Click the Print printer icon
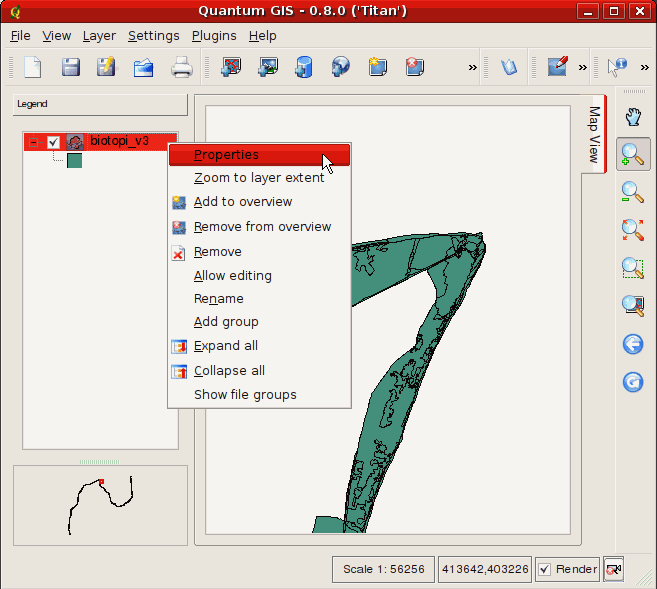Image resolution: width=657 pixels, height=589 pixels. (x=182, y=67)
